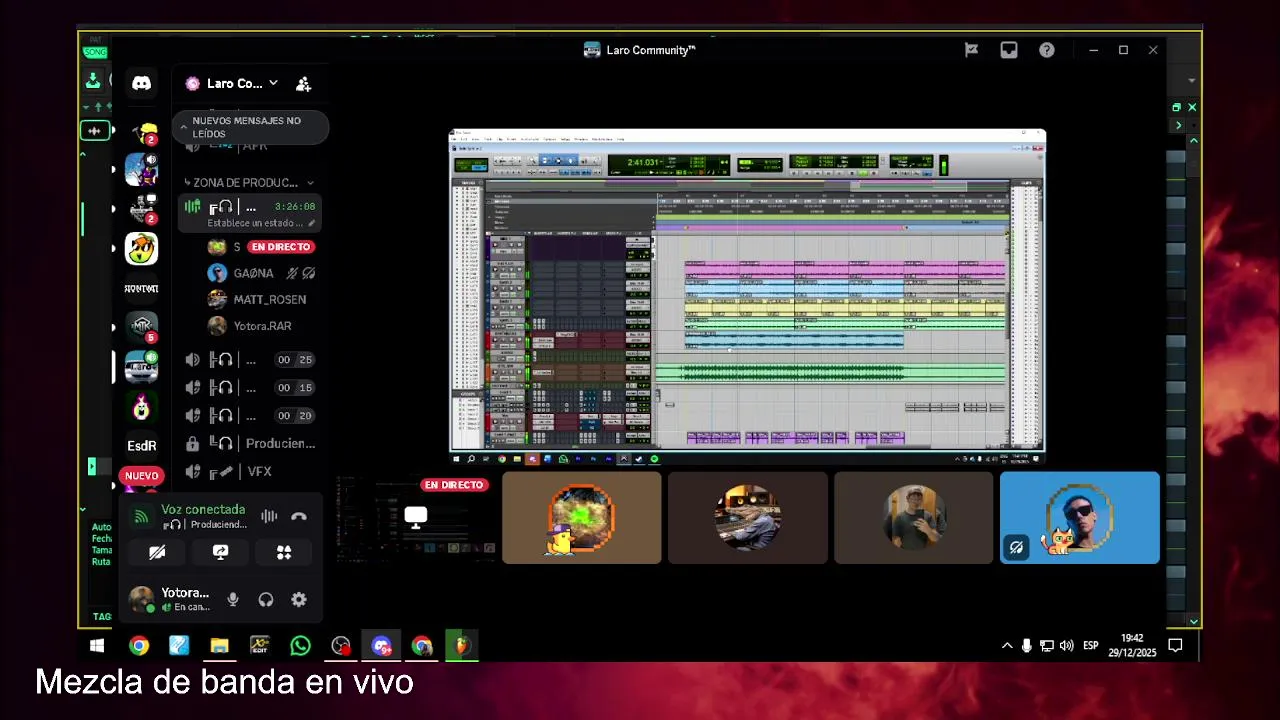This screenshot has width=1280, height=720.
Task: Collapse the ZONA DE PRODUC... category
Action: click(249, 183)
